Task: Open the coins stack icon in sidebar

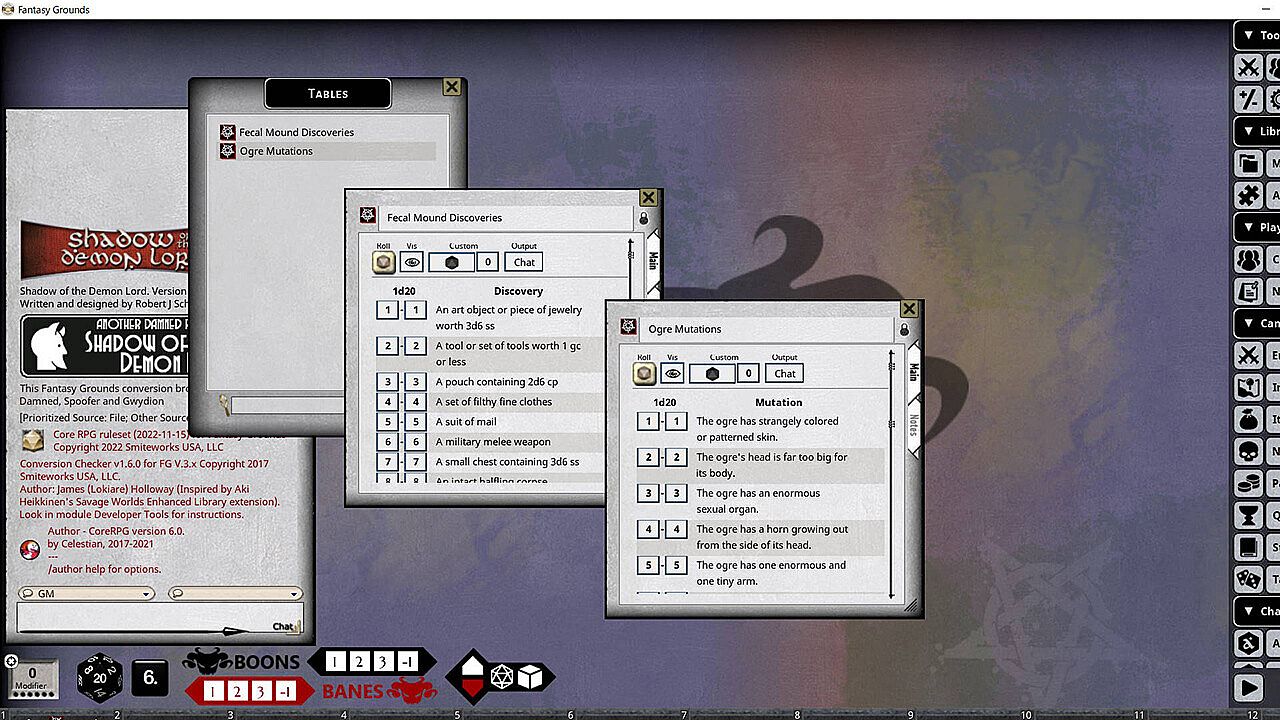Action: (1248, 483)
